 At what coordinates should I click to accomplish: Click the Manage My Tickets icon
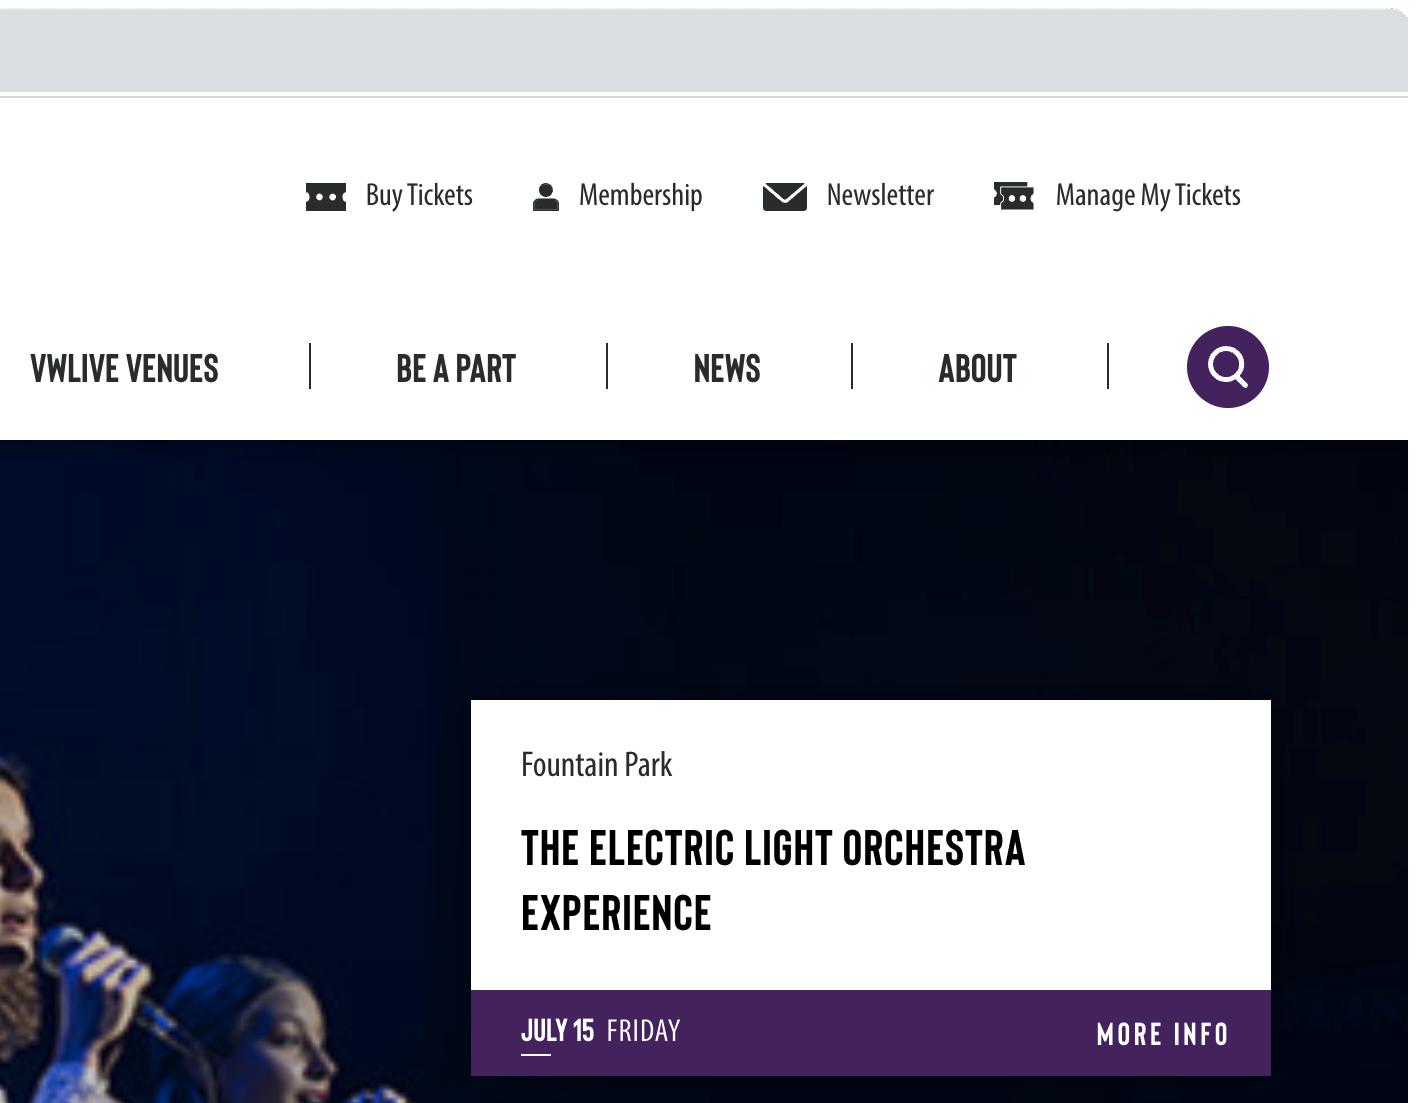pos(1013,196)
